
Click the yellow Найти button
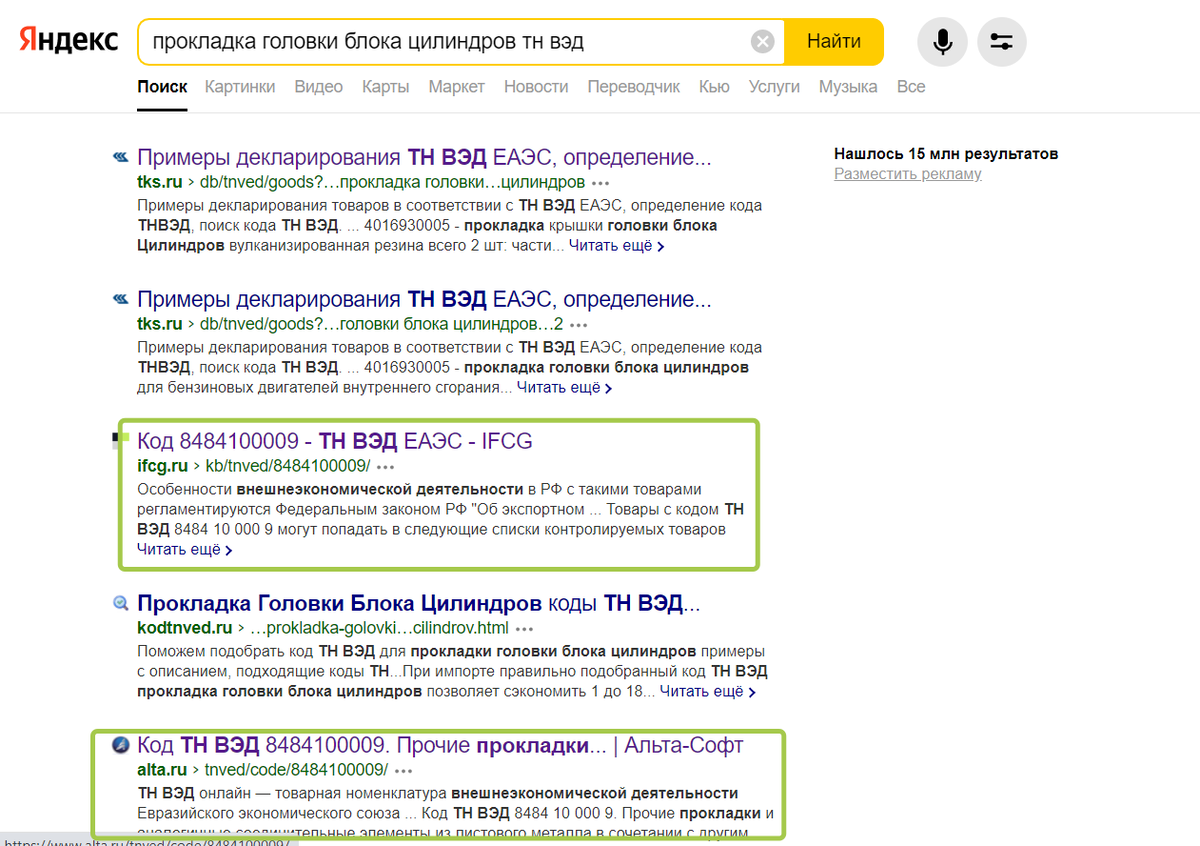[x=834, y=42]
